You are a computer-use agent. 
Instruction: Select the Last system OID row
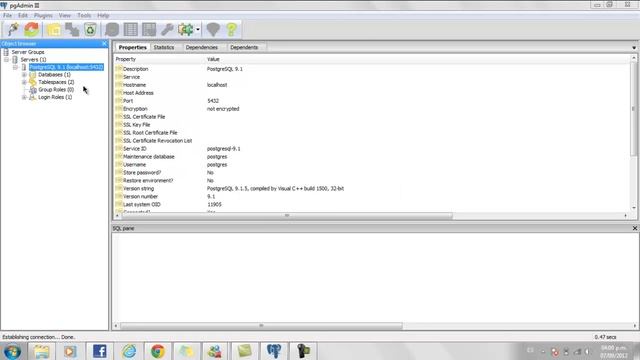(x=372, y=204)
